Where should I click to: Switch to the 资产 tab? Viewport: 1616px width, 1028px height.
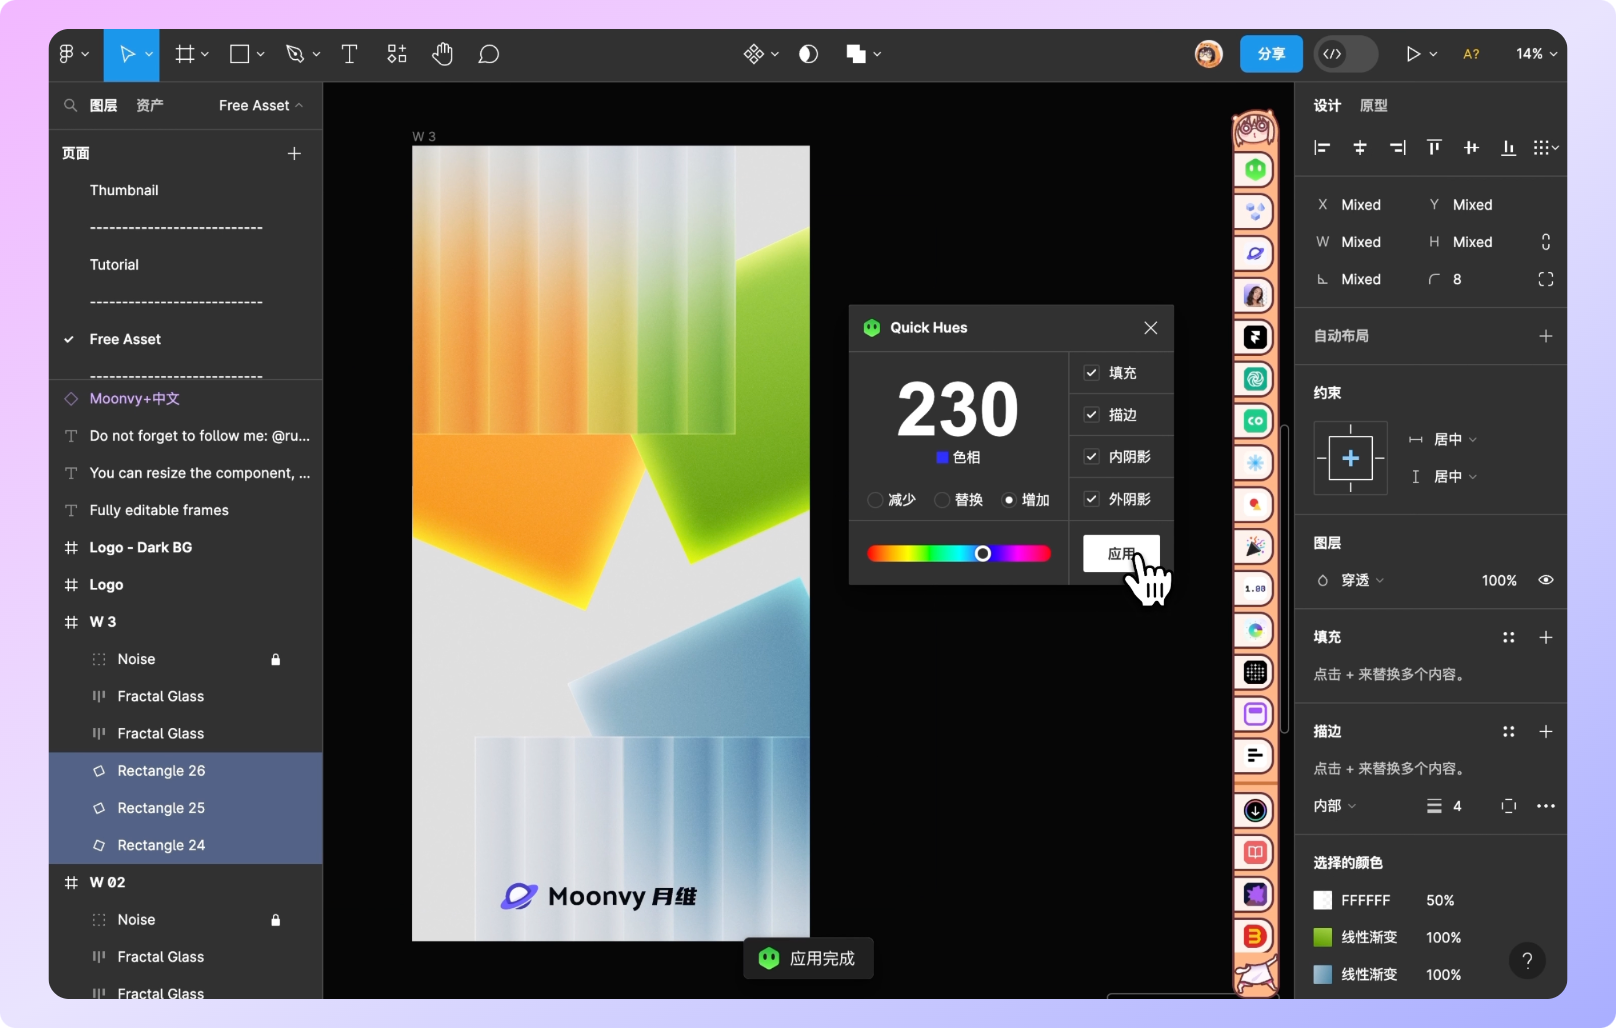click(150, 105)
